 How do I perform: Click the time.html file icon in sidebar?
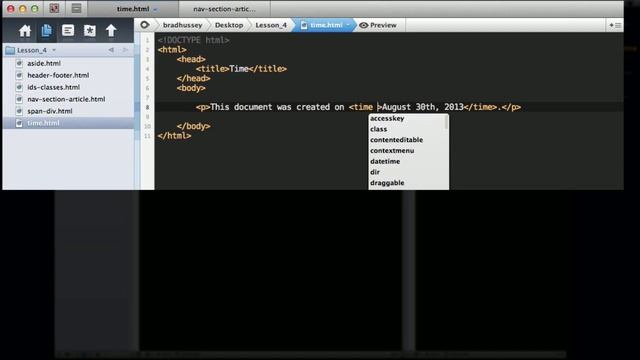point(19,123)
